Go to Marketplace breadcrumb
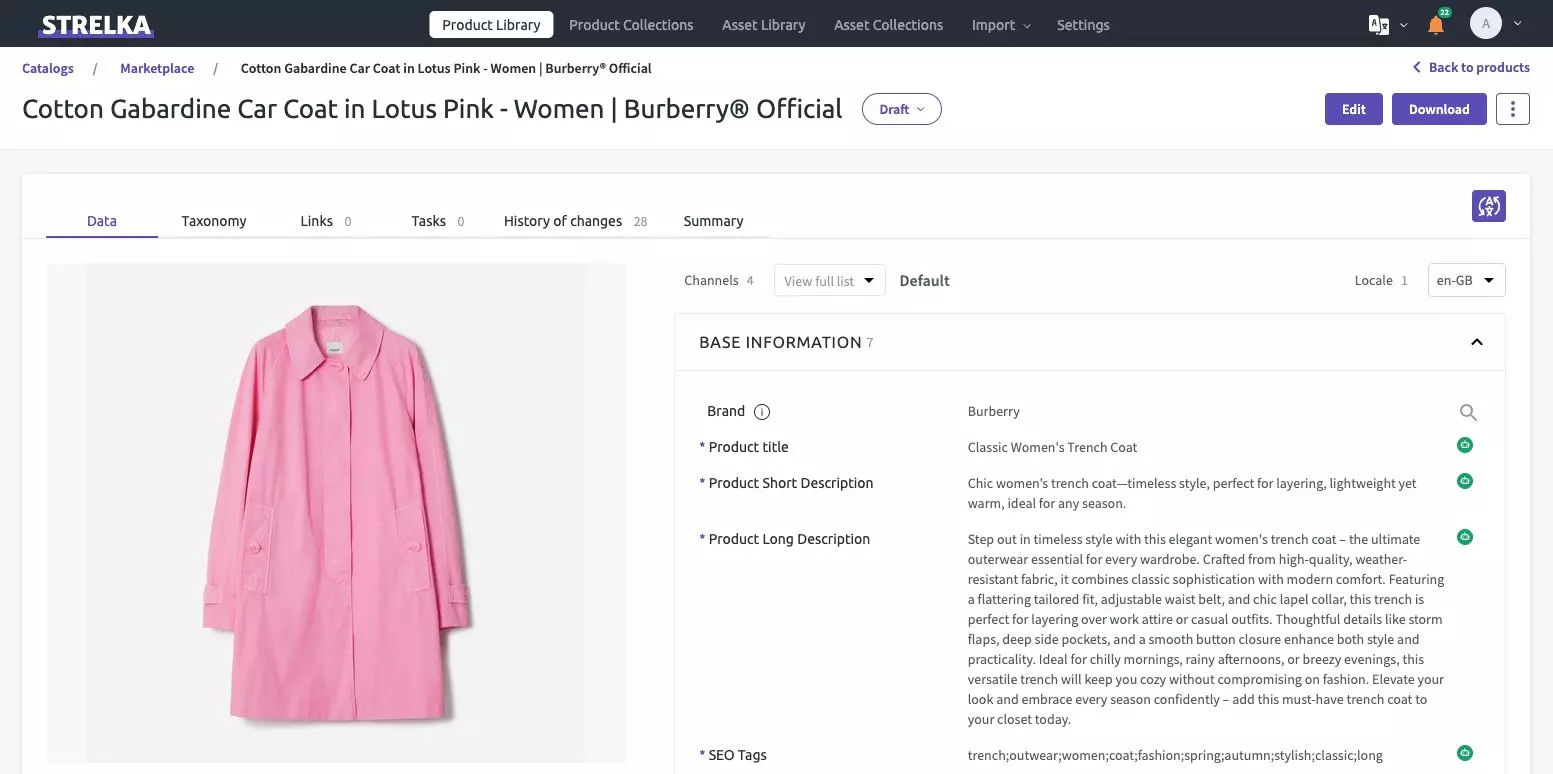 (x=157, y=68)
